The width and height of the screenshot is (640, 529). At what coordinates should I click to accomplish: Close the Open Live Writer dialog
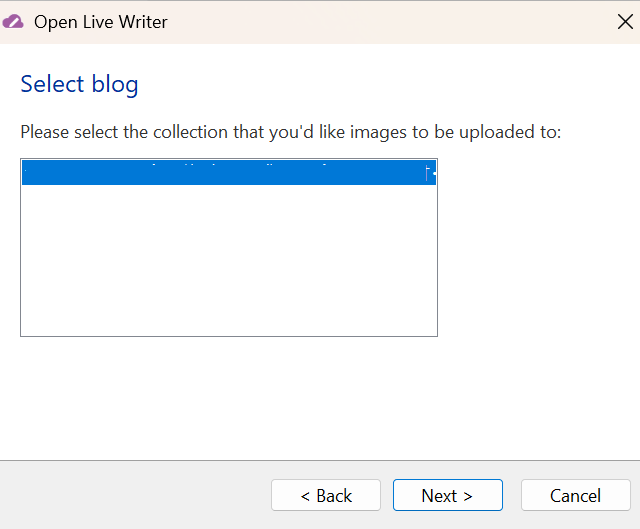coord(624,22)
